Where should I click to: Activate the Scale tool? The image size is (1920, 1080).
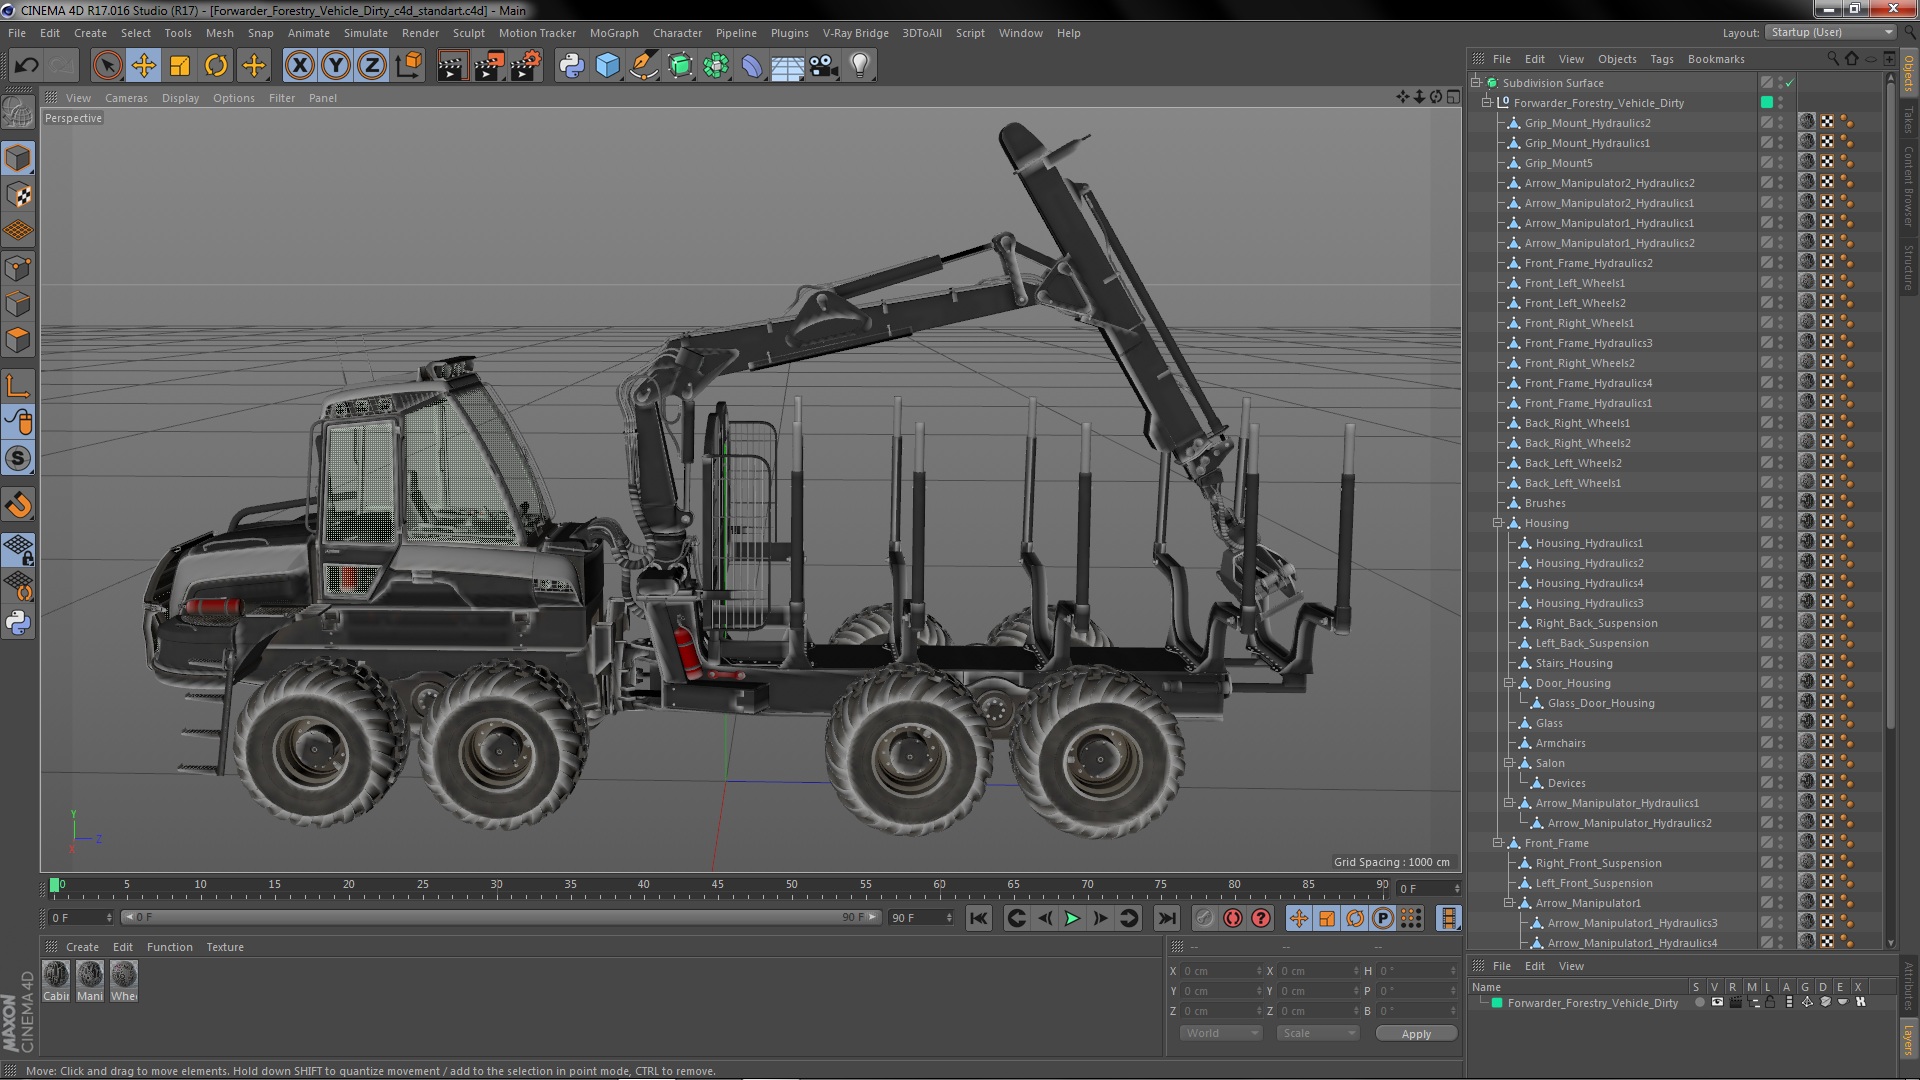[x=180, y=66]
